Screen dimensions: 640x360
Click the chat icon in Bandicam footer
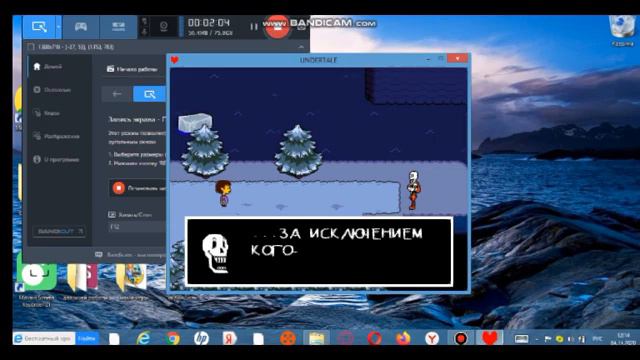point(99,254)
